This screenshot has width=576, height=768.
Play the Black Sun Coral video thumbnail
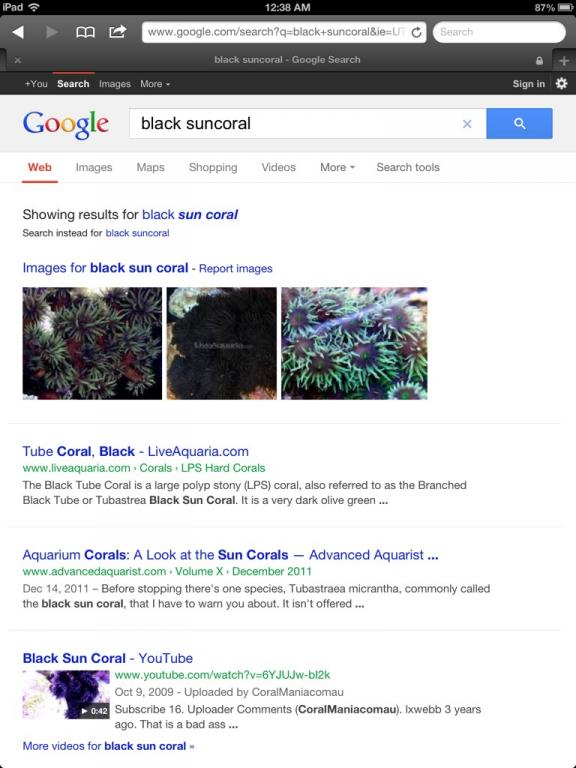click(x=66, y=694)
